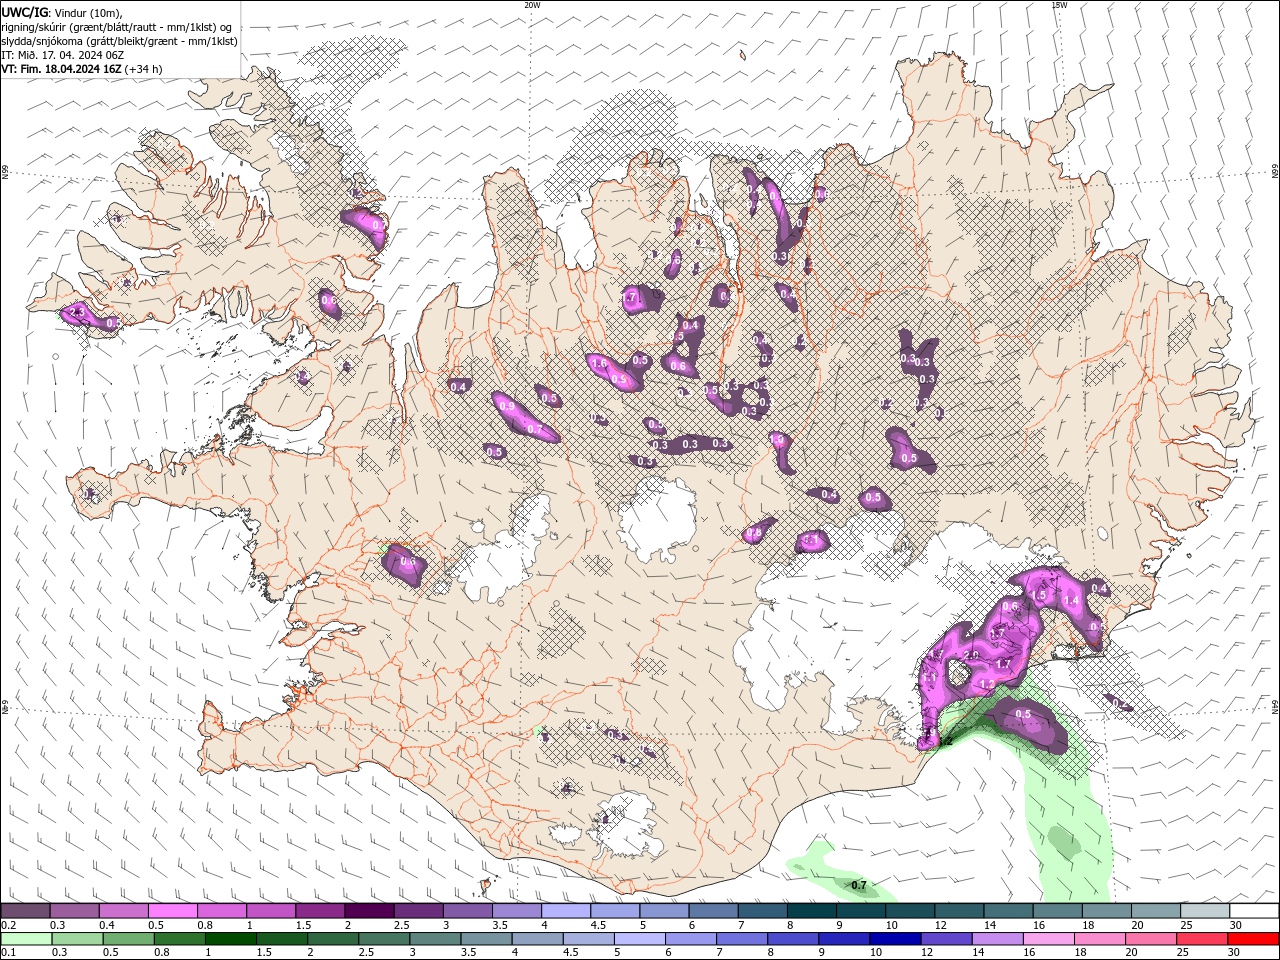Pick the deep blue 10 swatch in the lower scale

click(894, 939)
